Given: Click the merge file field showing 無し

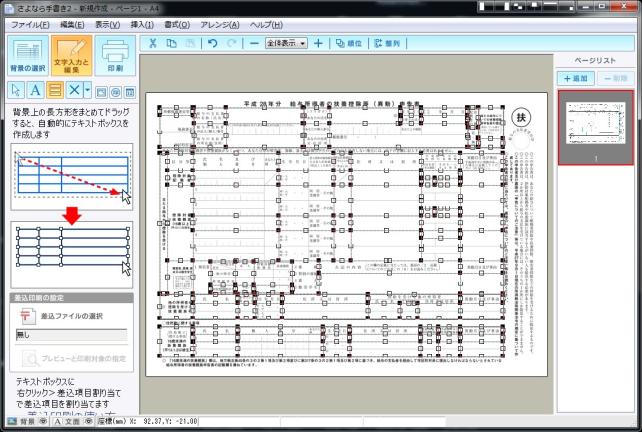Looking at the screenshot, I should click(71, 335).
